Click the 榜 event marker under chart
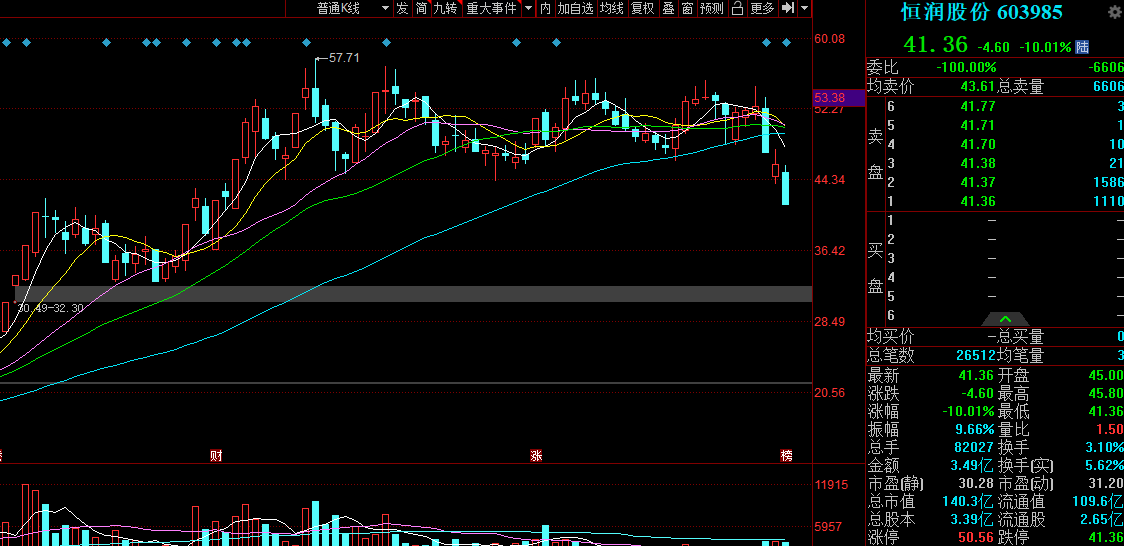Screen dimensions: 1124x546 (786, 456)
